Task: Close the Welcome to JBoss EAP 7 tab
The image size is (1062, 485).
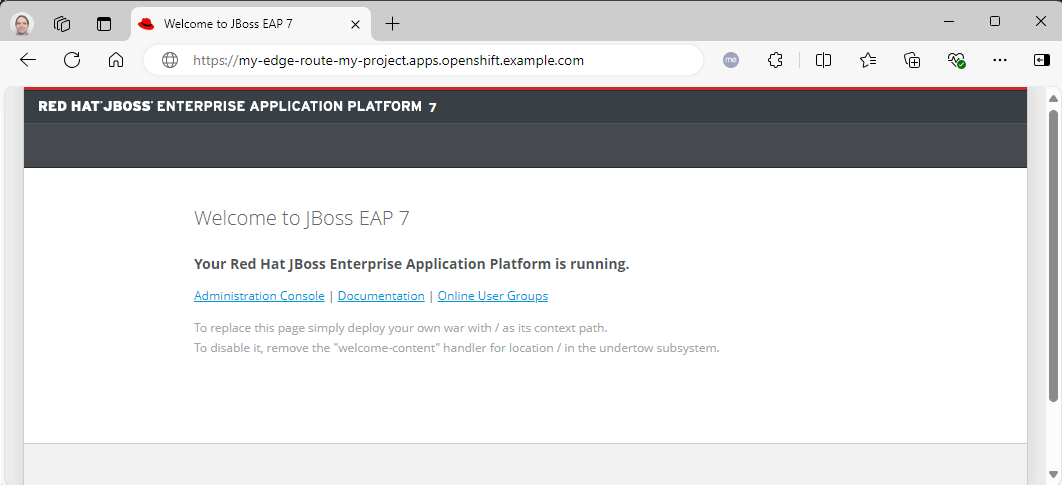Action: (355, 24)
